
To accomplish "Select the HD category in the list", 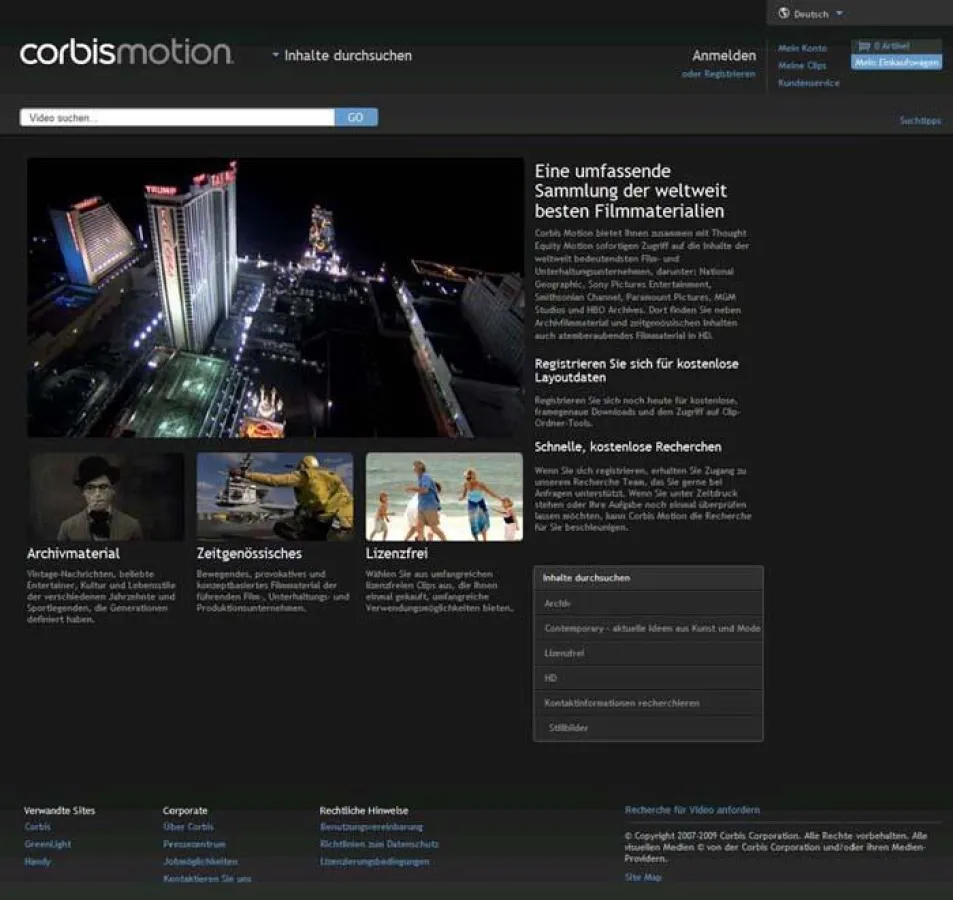I will pyautogui.click(x=648, y=677).
